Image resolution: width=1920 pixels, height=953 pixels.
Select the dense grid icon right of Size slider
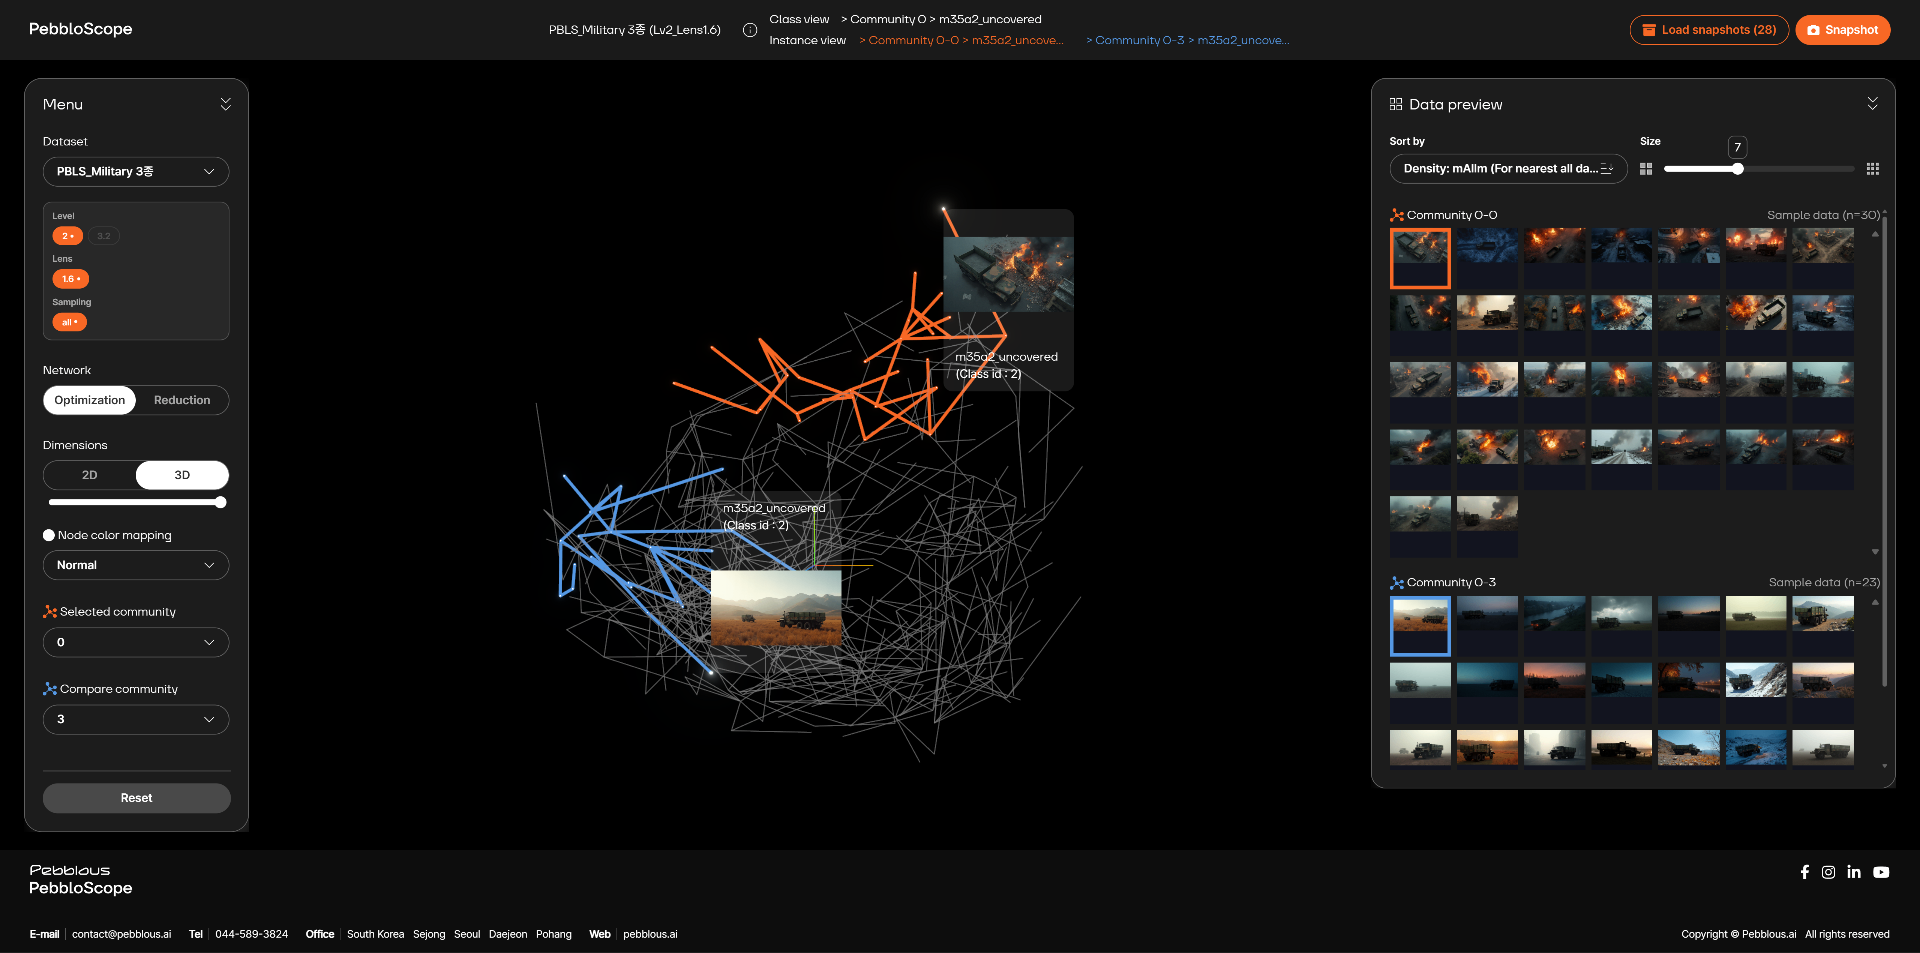(1873, 169)
